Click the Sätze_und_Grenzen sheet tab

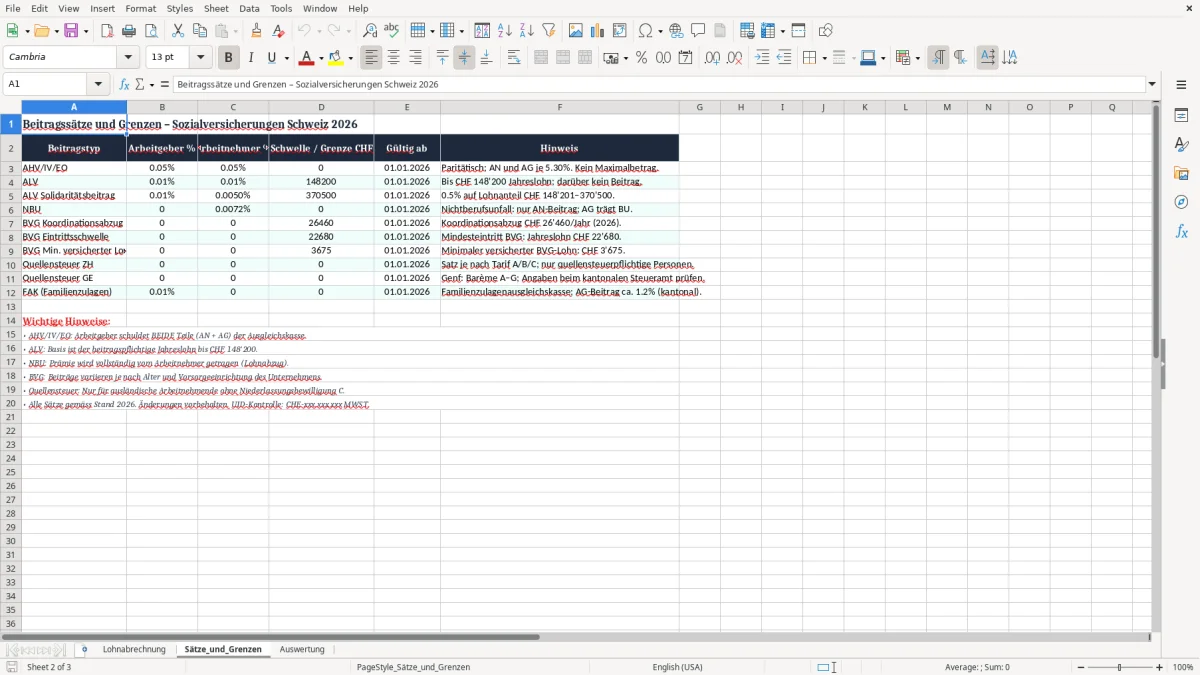pyautogui.click(x=223, y=650)
